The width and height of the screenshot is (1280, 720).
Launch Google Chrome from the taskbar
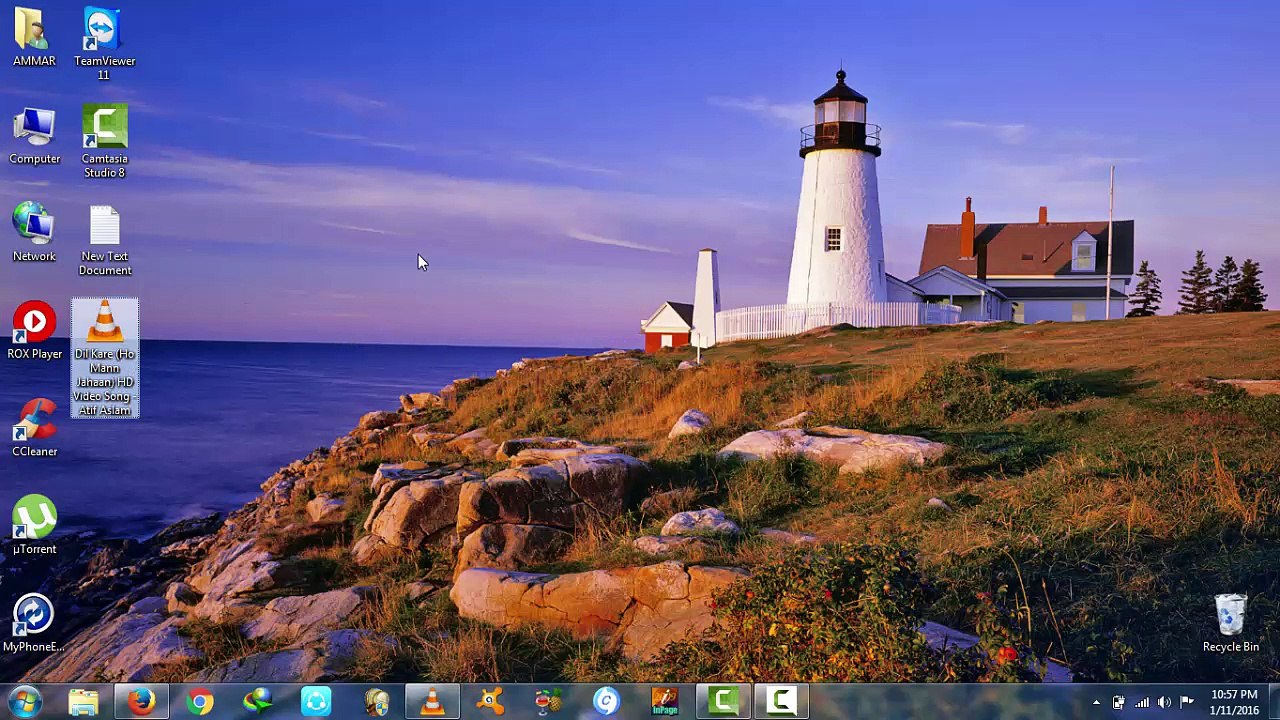200,702
